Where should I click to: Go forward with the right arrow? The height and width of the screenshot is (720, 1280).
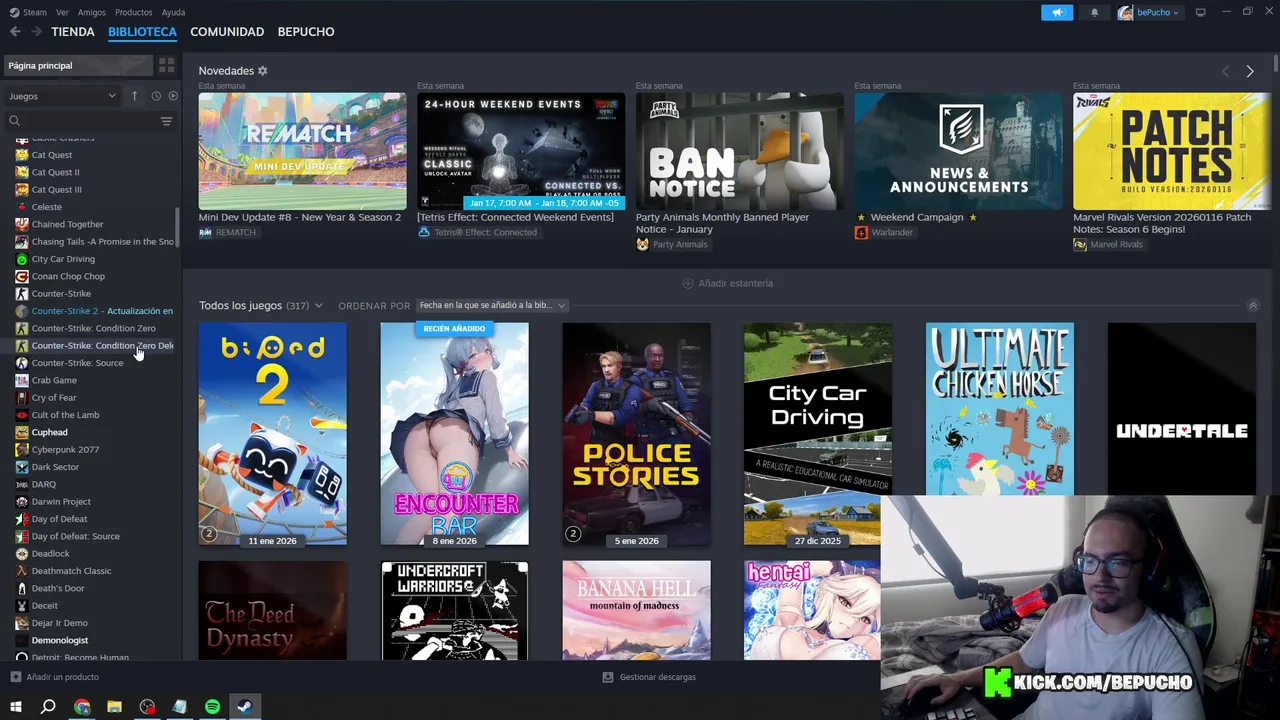click(36, 32)
